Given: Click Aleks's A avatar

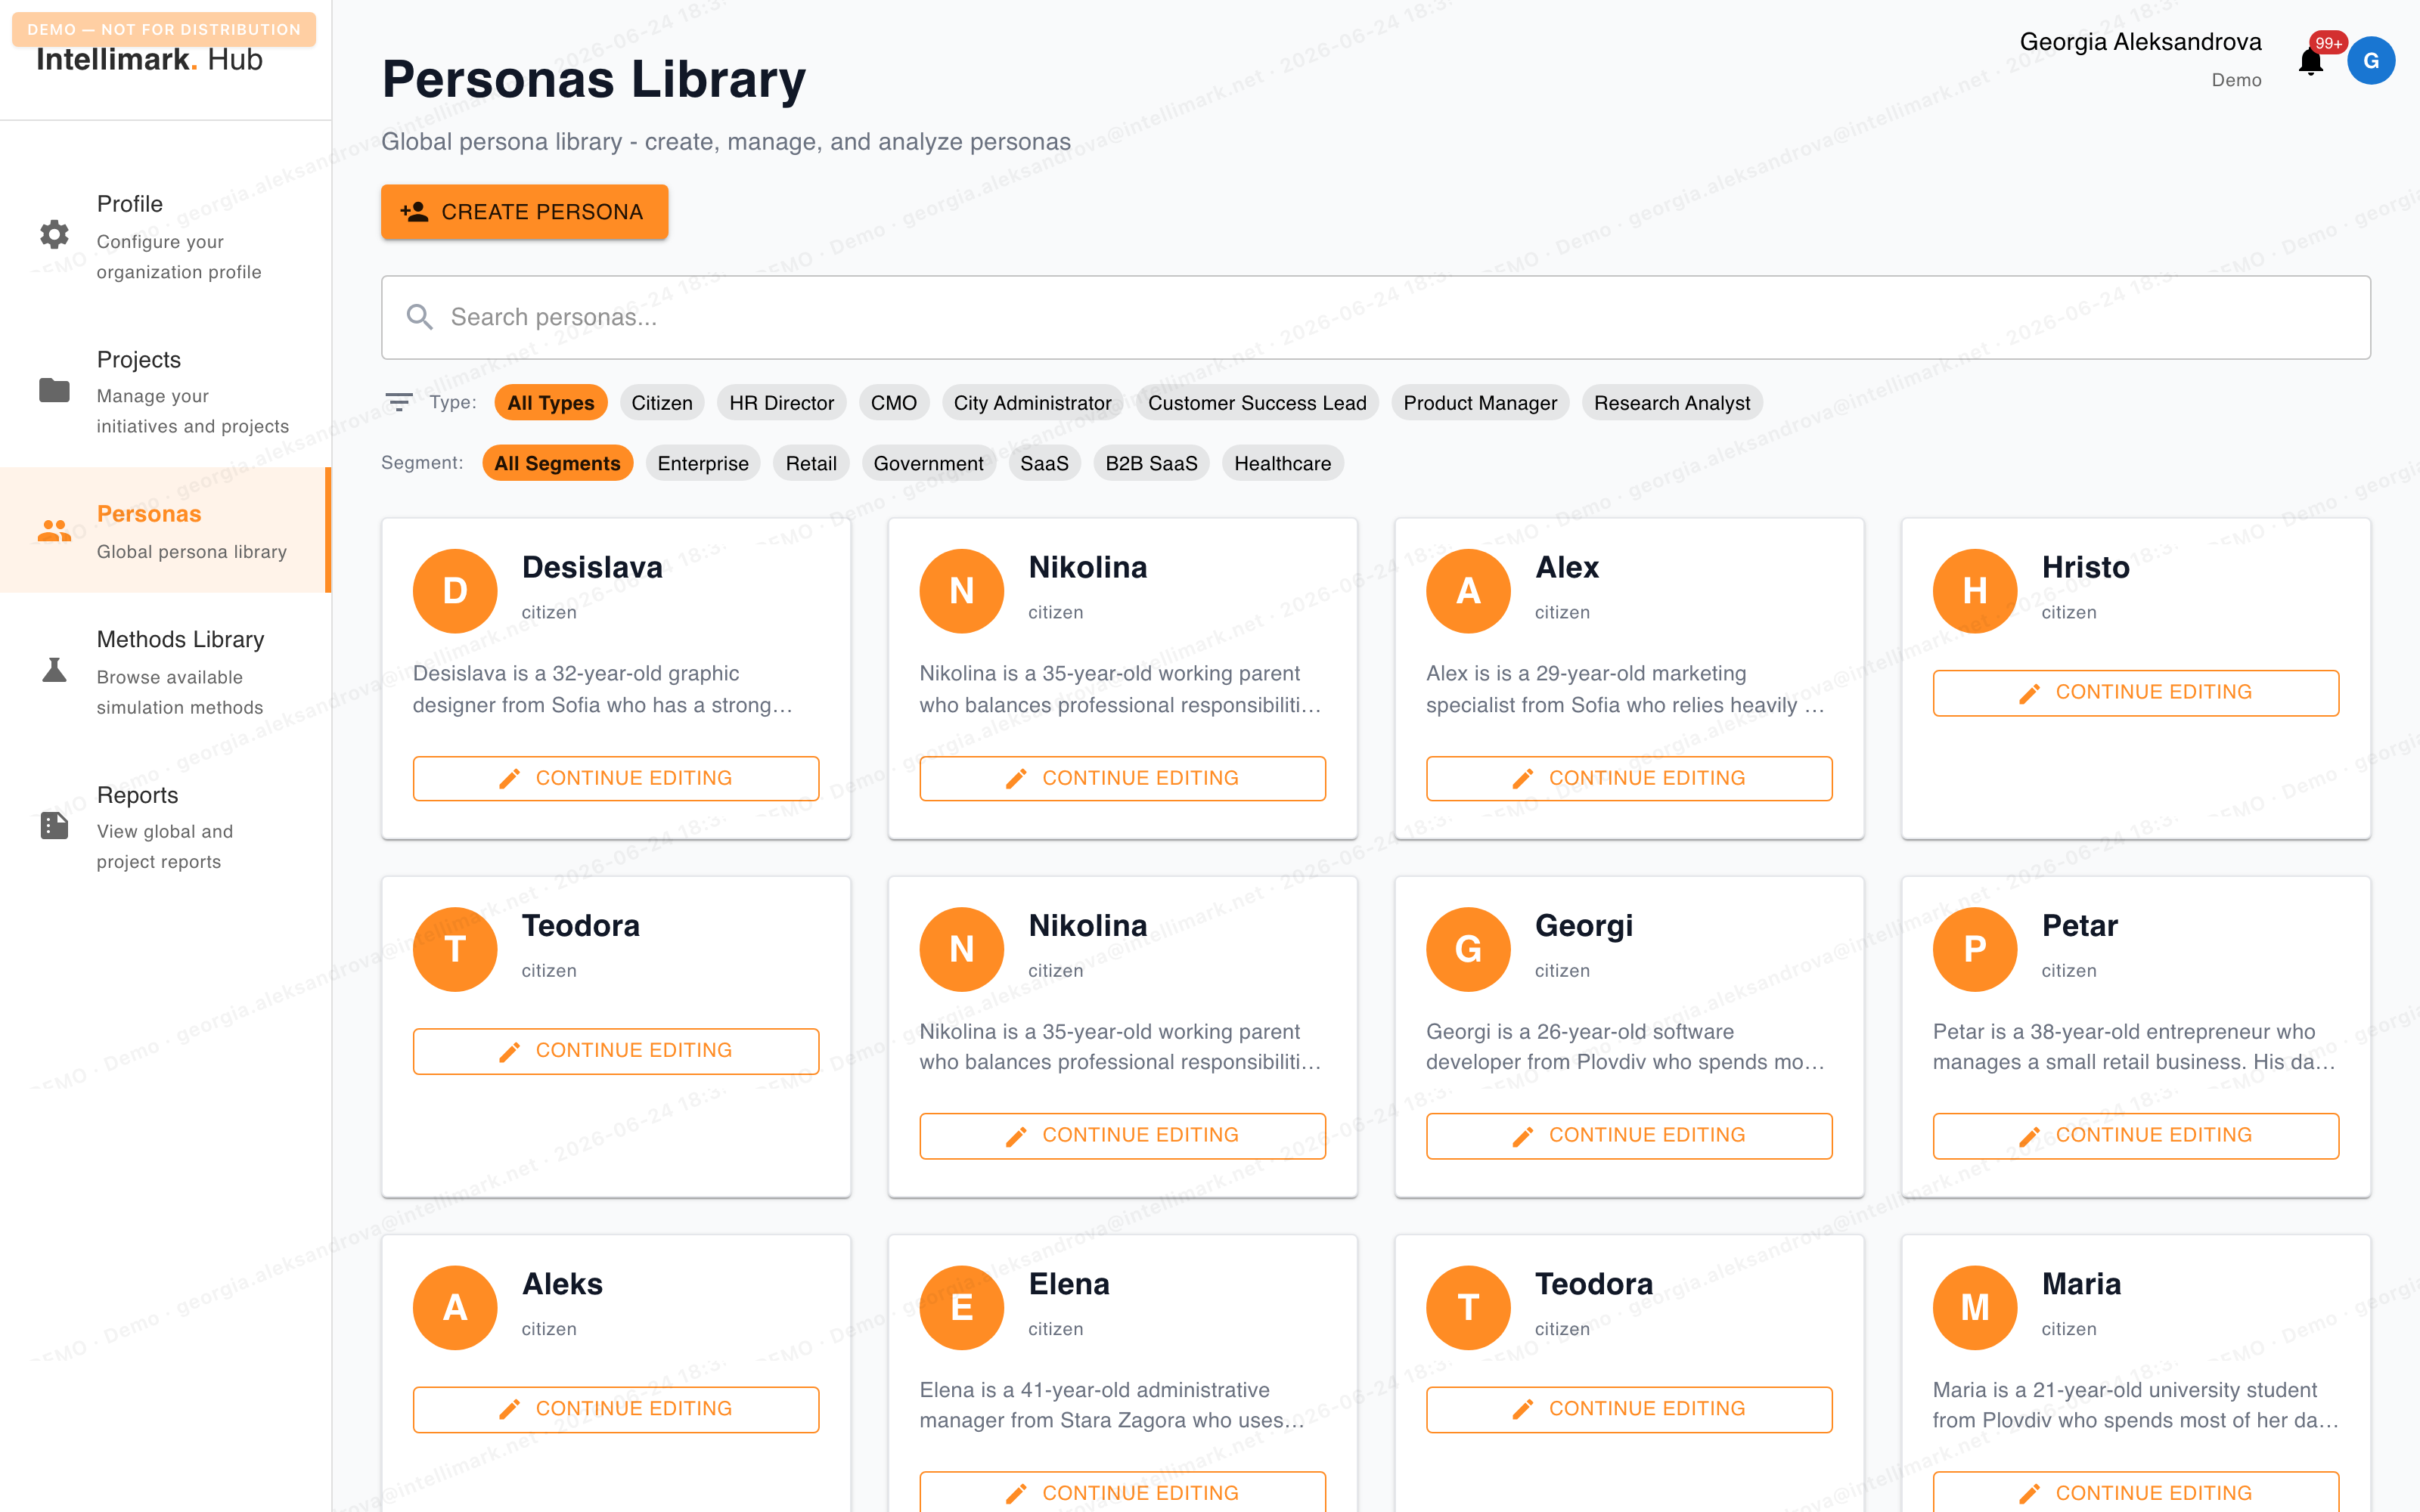Looking at the screenshot, I should [x=455, y=1307].
